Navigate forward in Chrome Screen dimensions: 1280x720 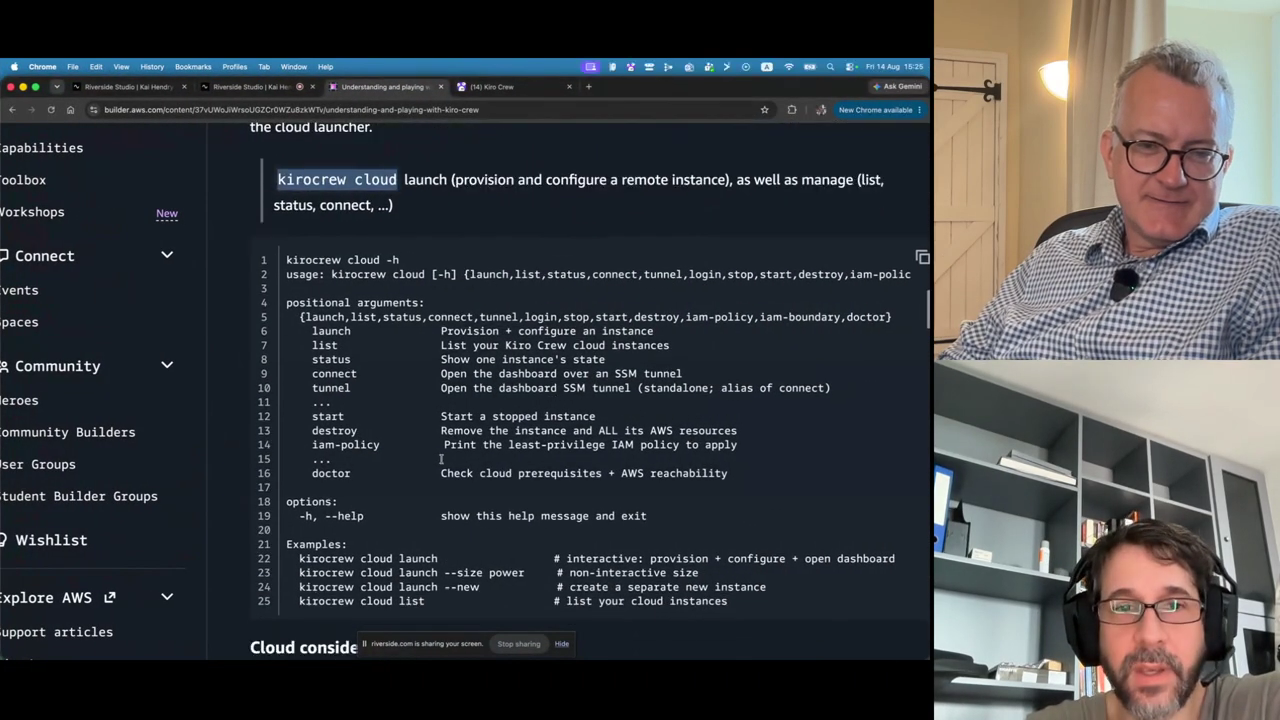click(31, 110)
